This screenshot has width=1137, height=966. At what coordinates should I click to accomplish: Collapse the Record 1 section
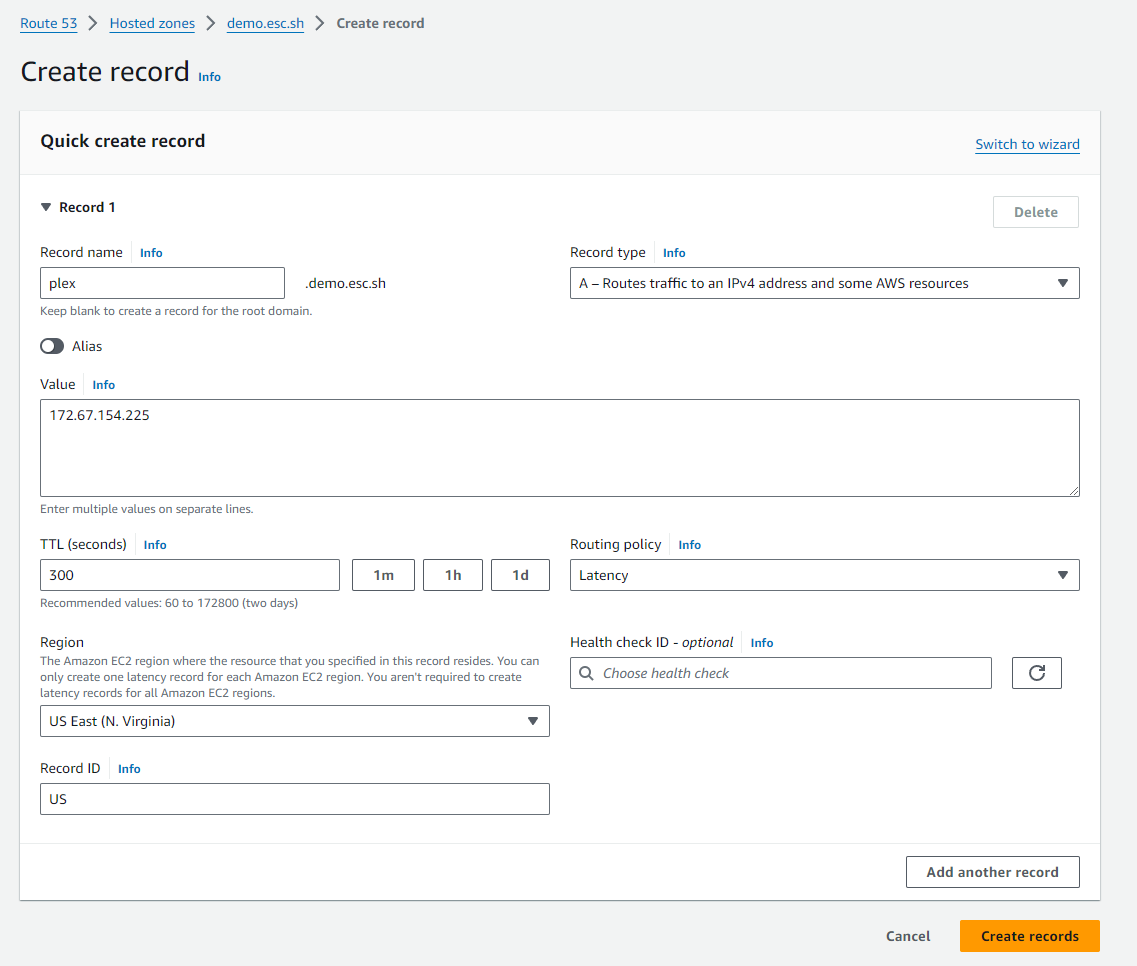[x=46, y=207]
